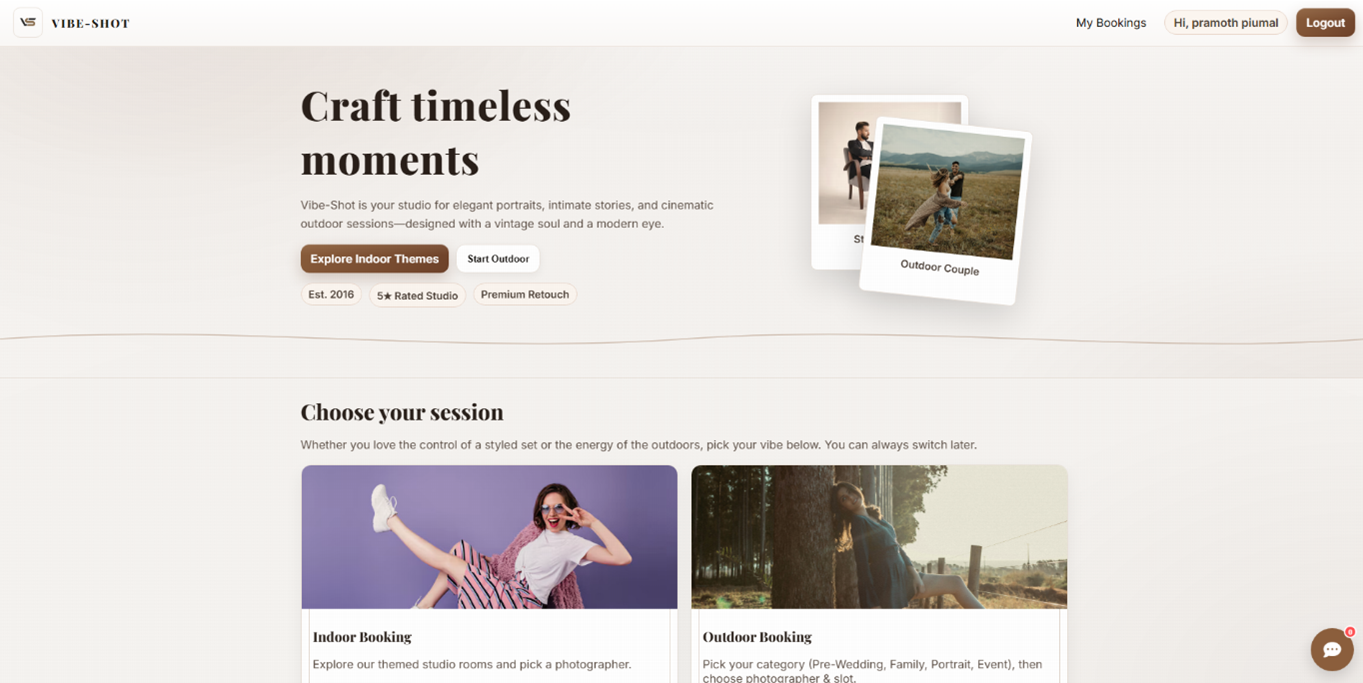This screenshot has width=1363, height=683.
Task: Click the Outdoor Booking card image
Action: (879, 537)
